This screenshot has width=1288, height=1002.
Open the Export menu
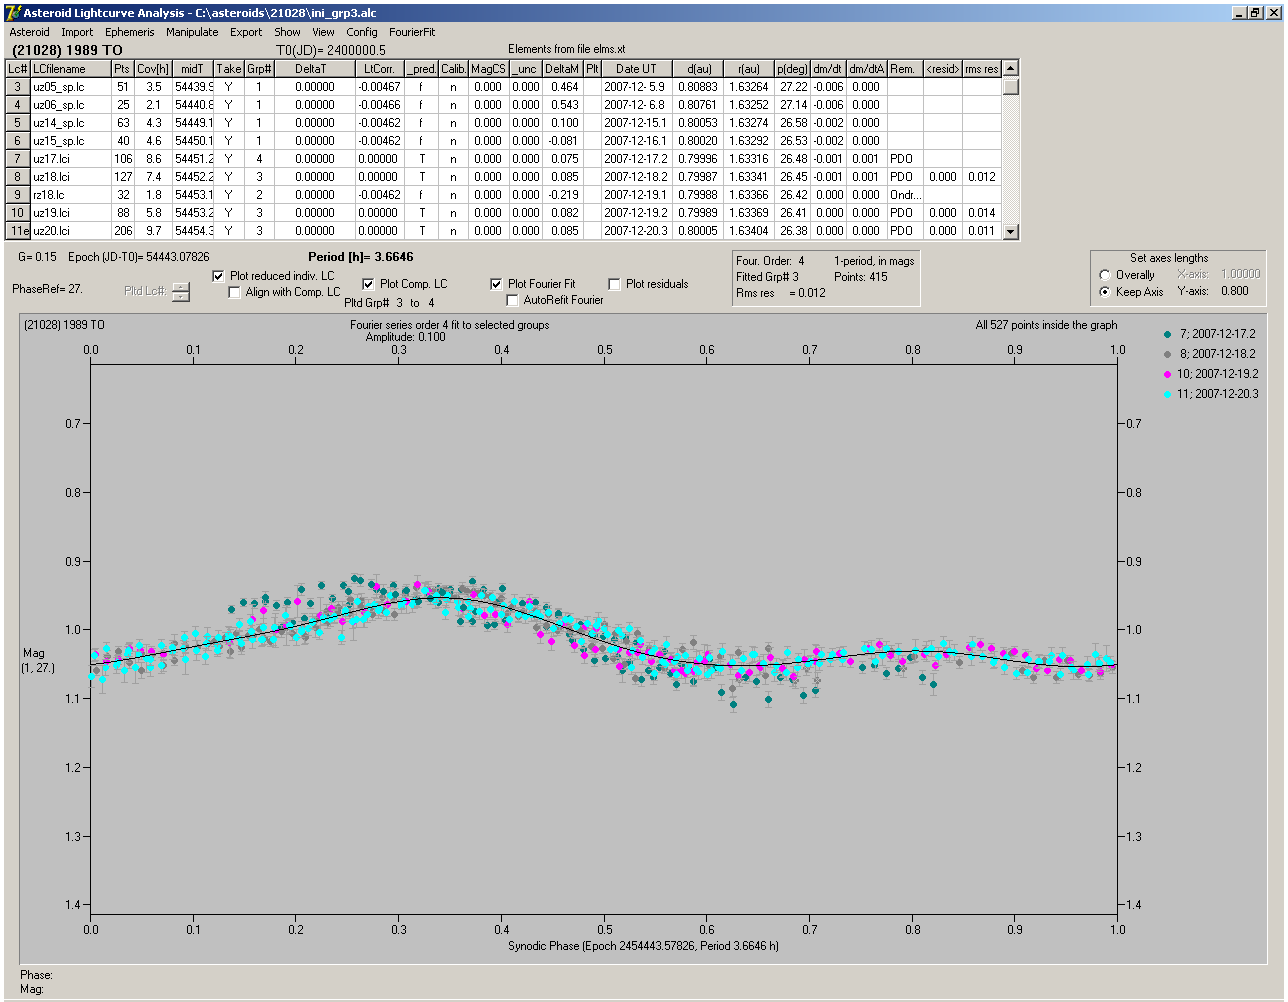click(x=246, y=32)
